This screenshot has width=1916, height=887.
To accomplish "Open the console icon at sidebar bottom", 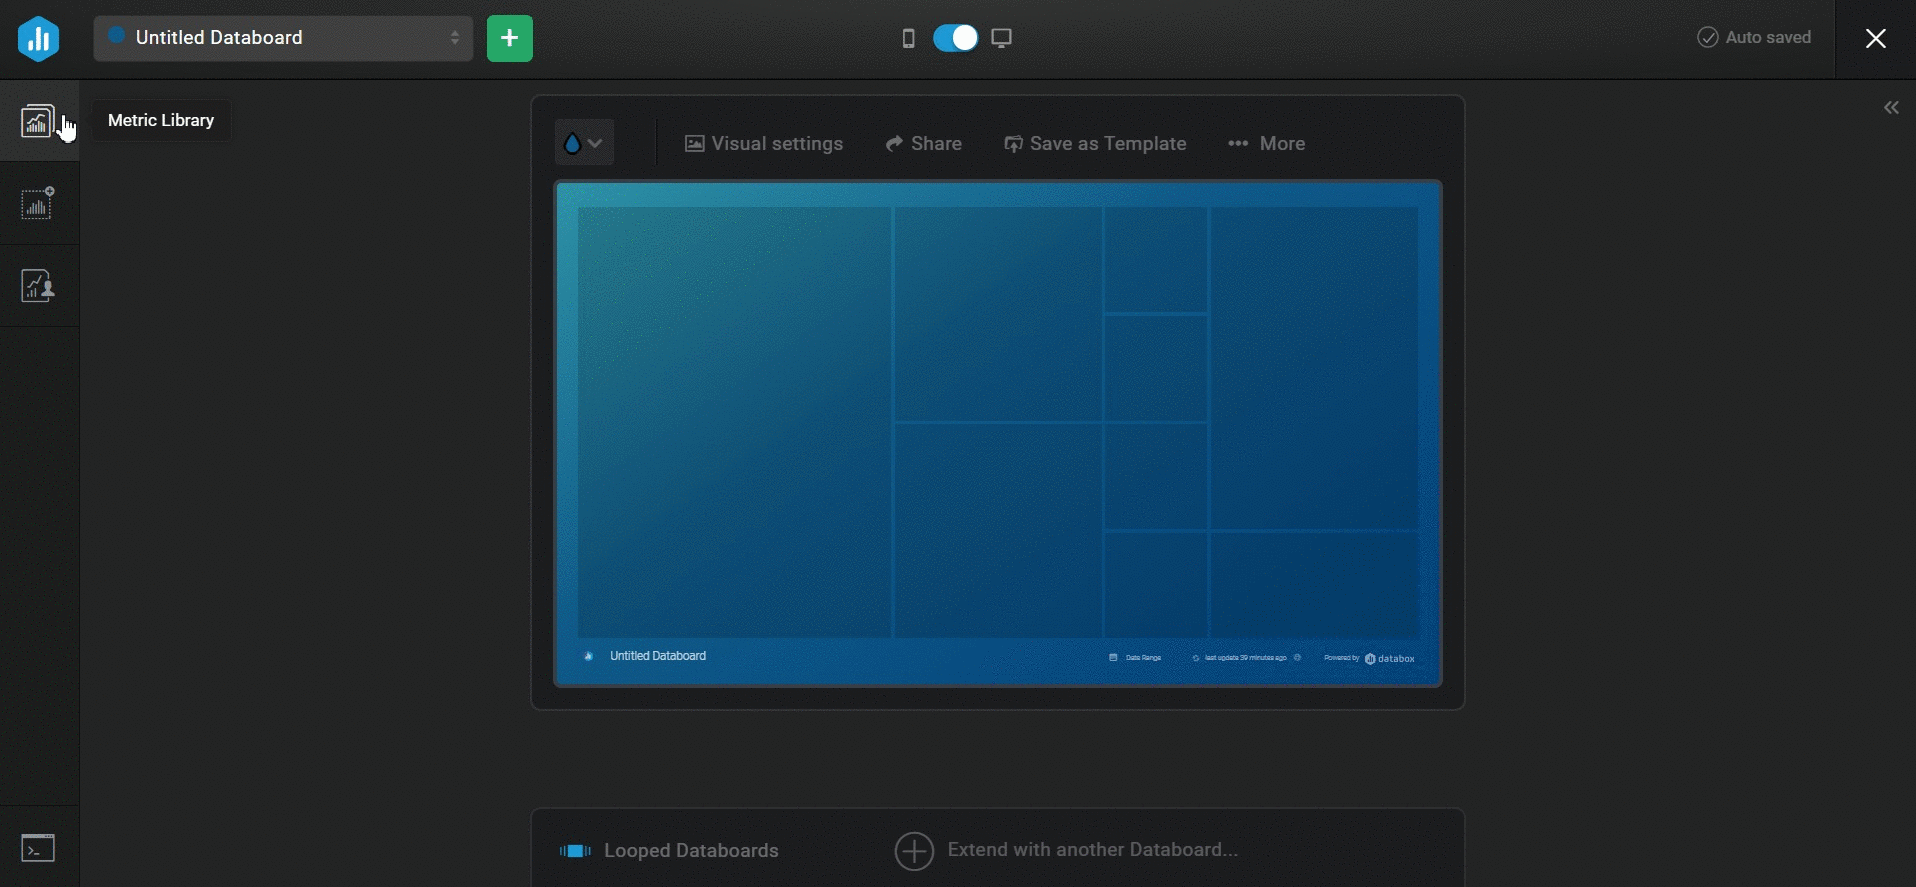I will (38, 848).
